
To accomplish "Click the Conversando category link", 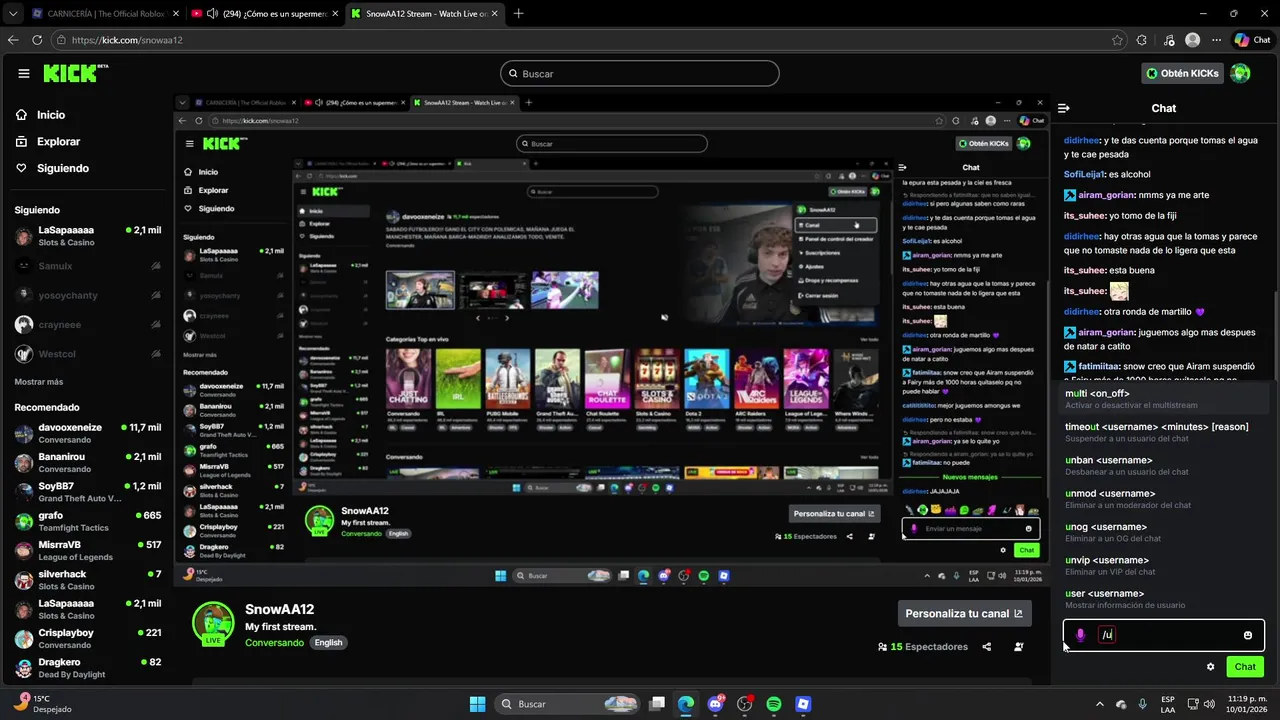I will pyautogui.click(x=274, y=642).
